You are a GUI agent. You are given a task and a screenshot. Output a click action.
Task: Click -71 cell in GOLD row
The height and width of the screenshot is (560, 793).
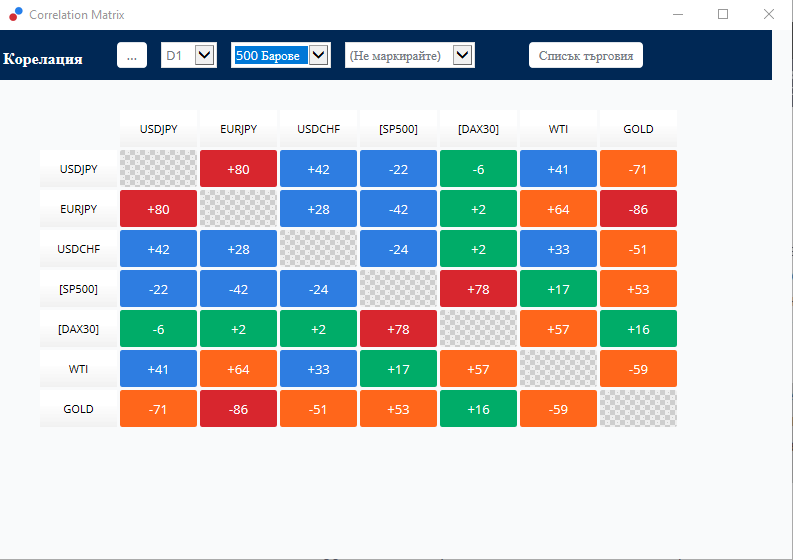coord(158,409)
